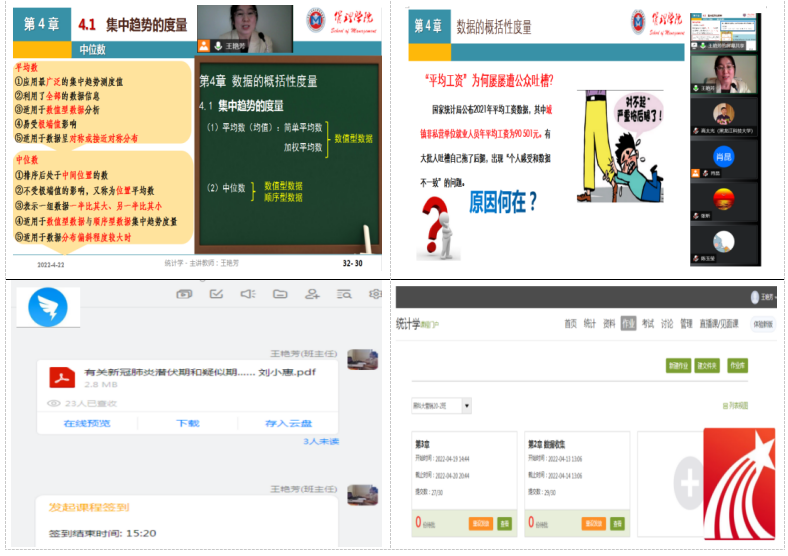Screen dimensions: 788x556
Task: Click the speaker announcement icon in chat toolbar
Action: (x=247, y=294)
